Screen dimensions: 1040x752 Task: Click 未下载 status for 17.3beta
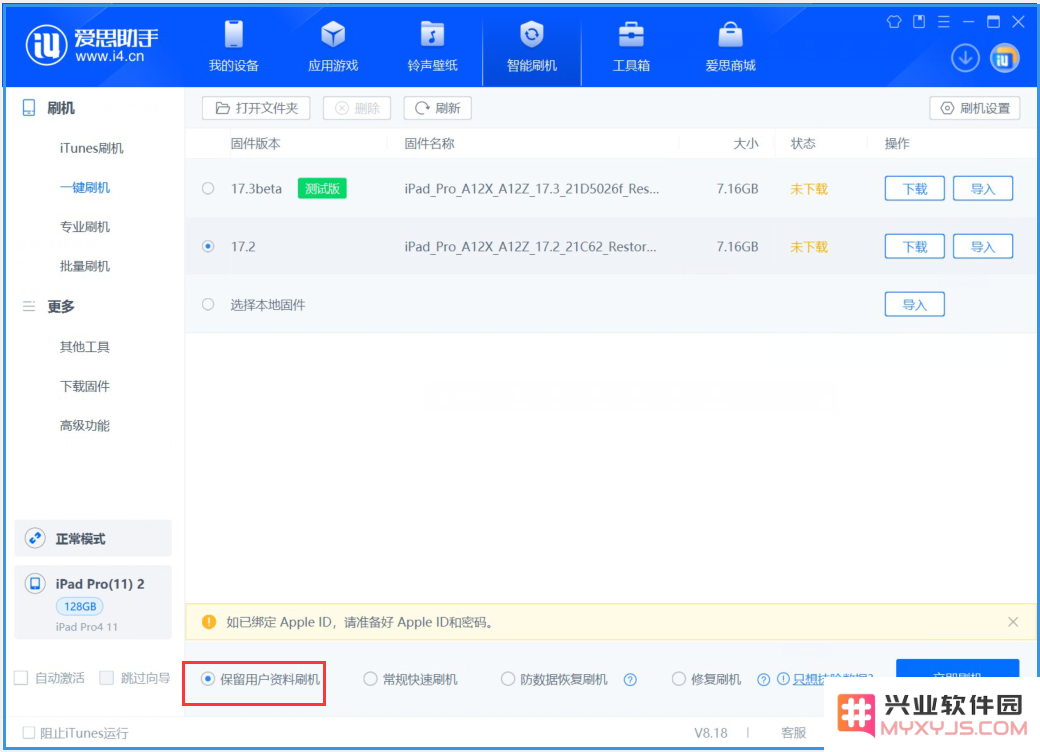coord(809,189)
